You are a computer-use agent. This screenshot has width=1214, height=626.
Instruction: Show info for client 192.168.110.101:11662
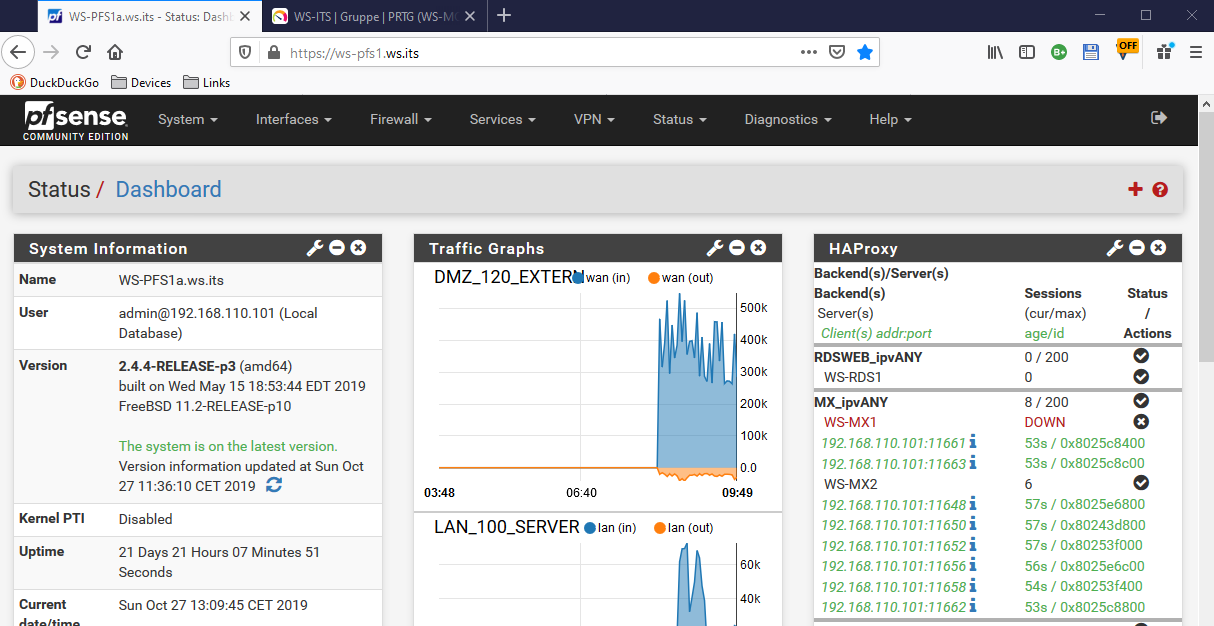973,606
